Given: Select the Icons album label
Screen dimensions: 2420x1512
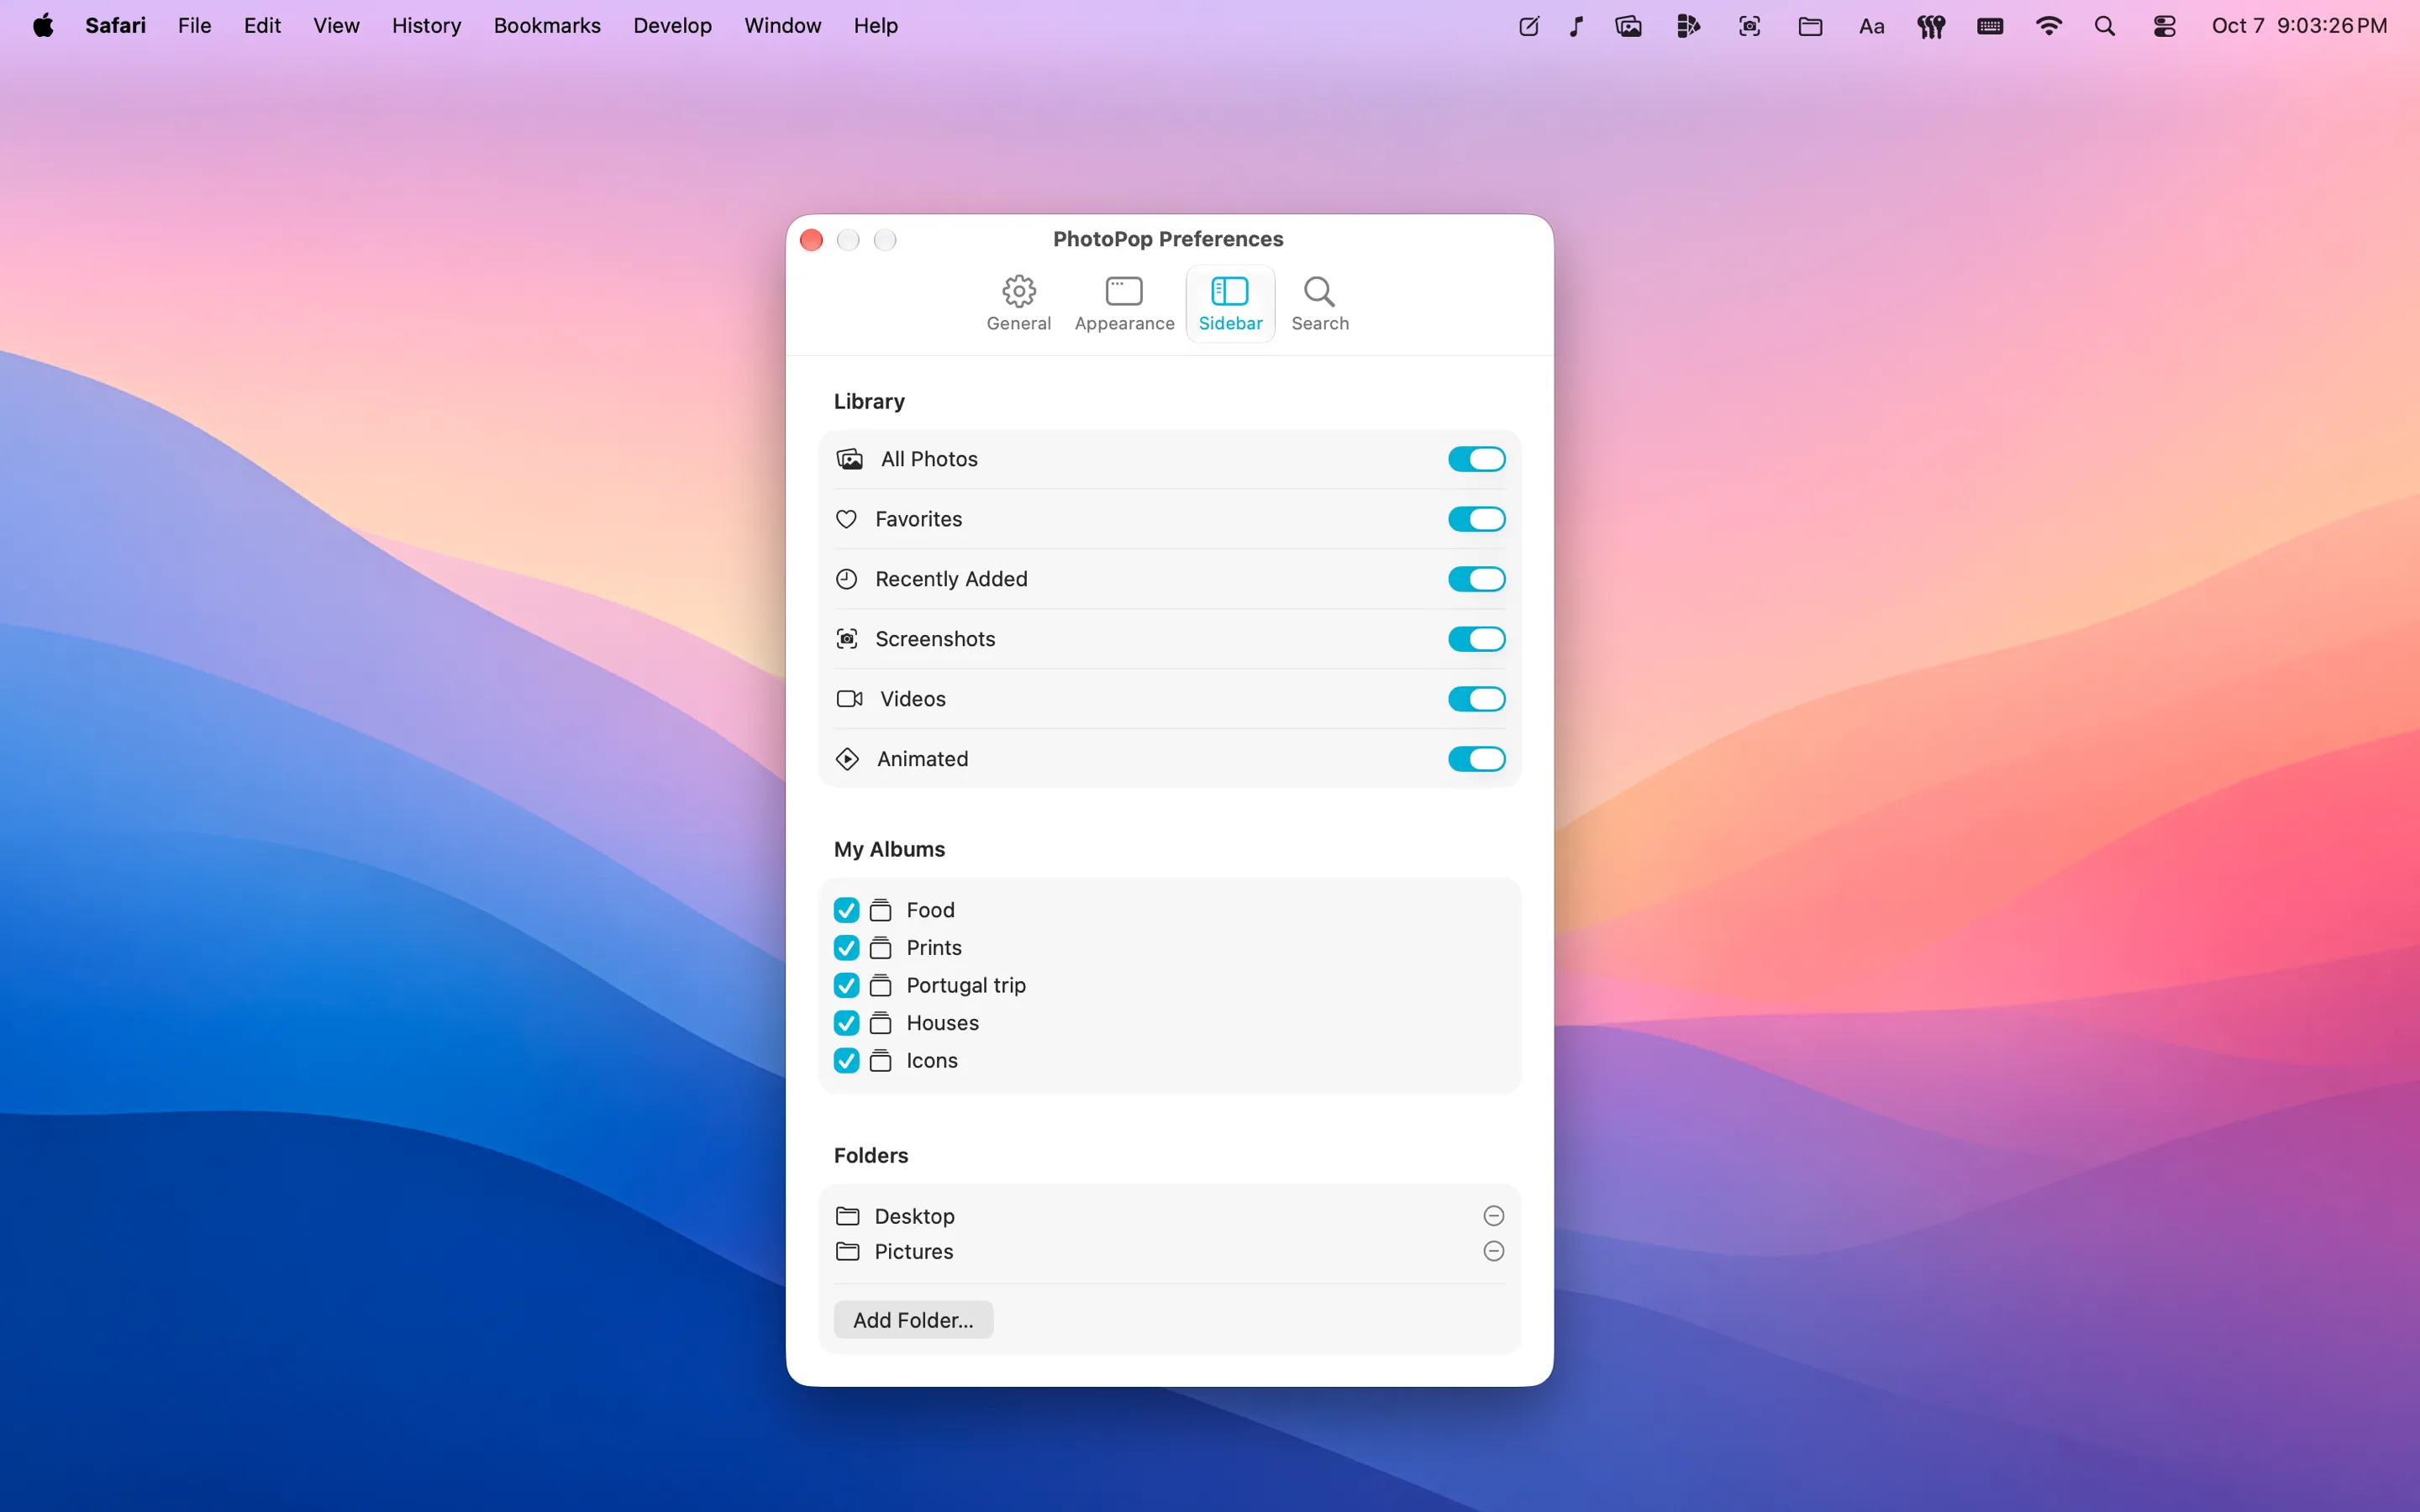Looking at the screenshot, I should [x=931, y=1060].
